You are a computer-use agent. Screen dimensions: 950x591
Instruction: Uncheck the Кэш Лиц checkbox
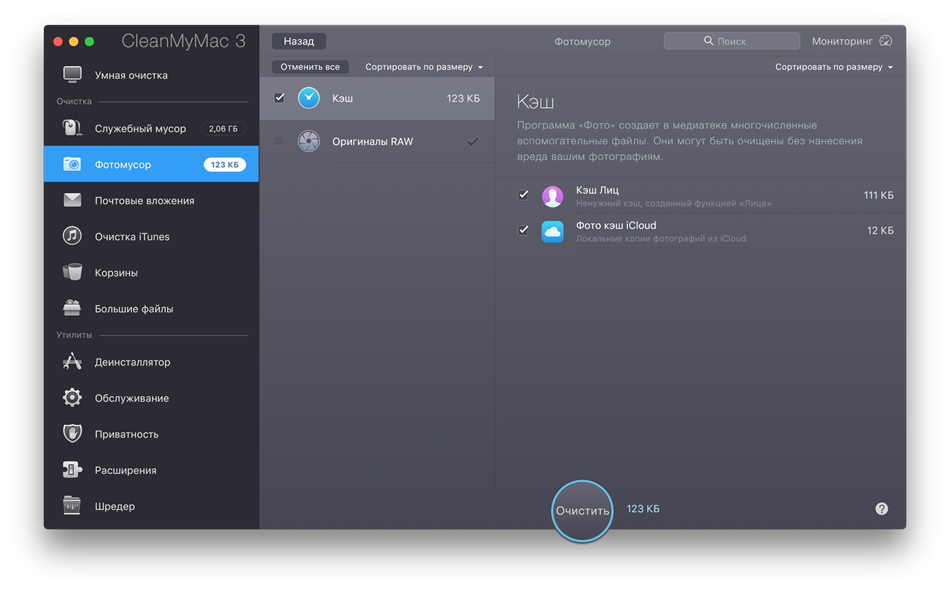tap(523, 195)
